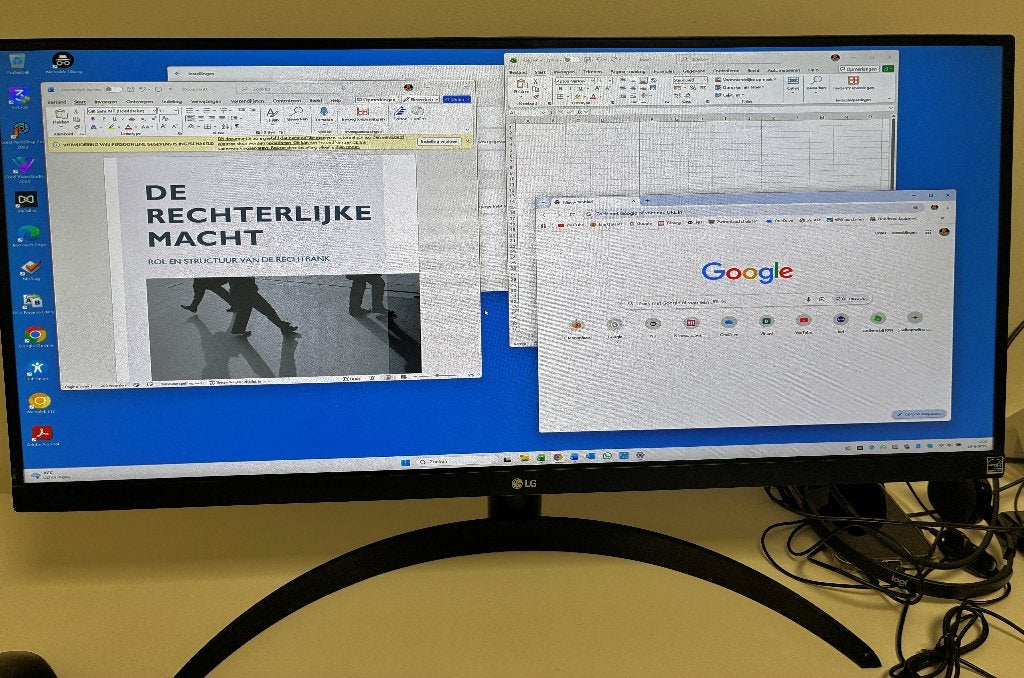Viewport: 1024px width, 678px height.
Task: Click the Excel Find & Select magnifier icon
Action: 817,82
